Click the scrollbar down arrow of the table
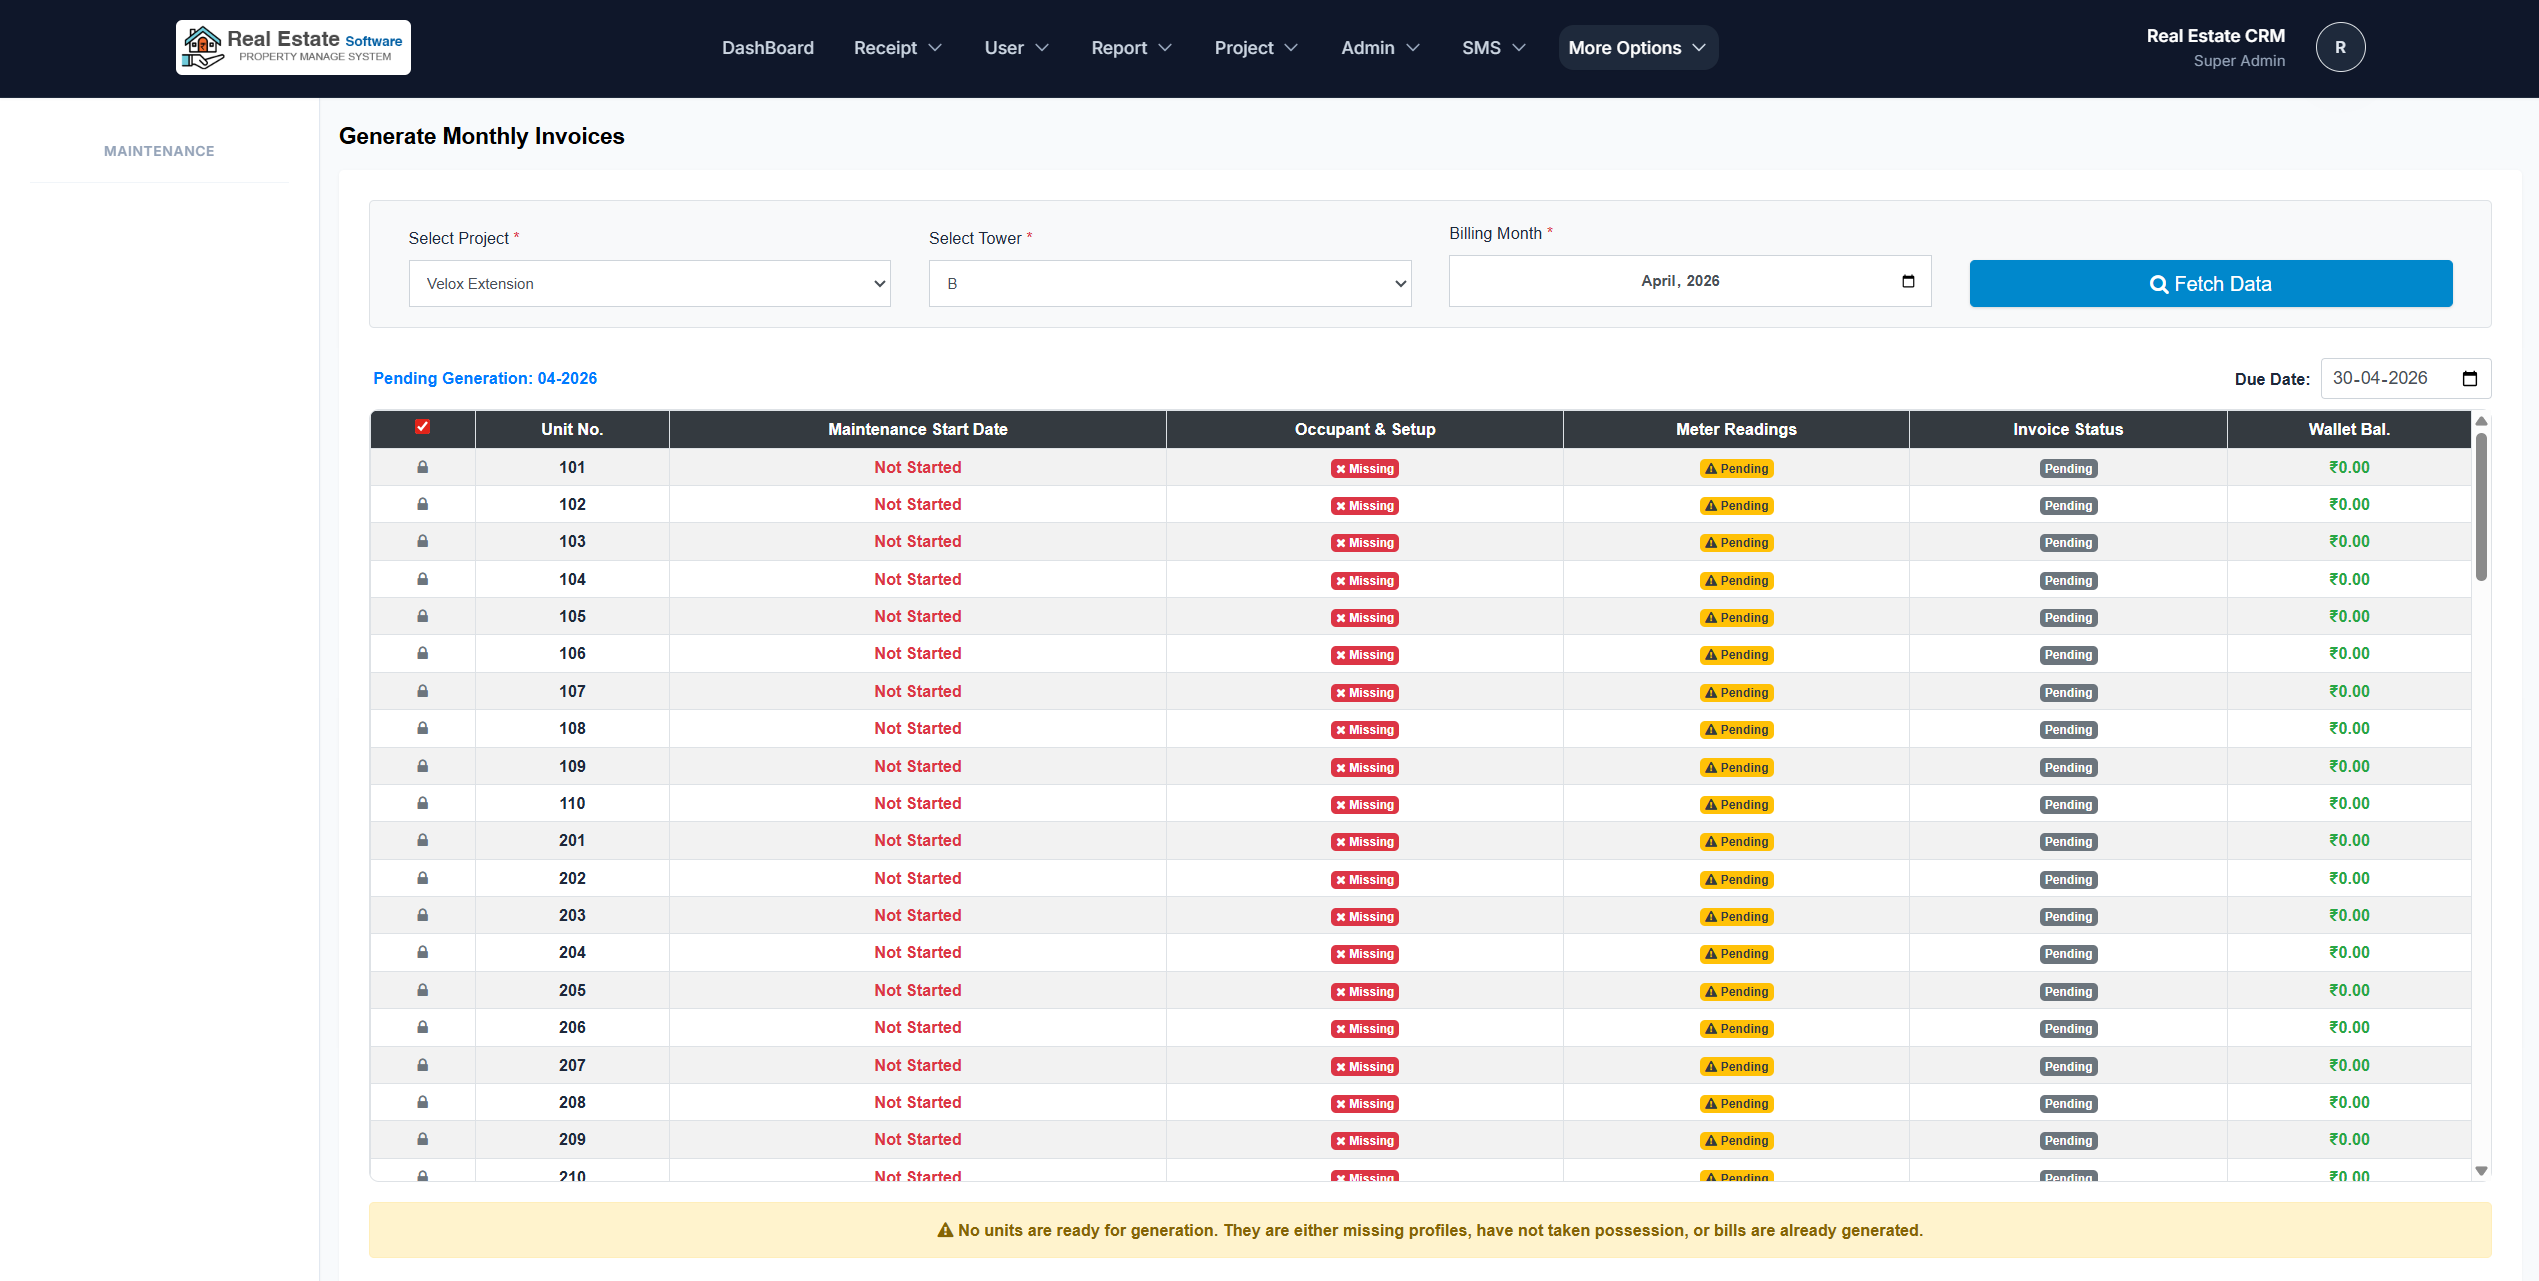2539x1281 pixels. [x=2481, y=1170]
